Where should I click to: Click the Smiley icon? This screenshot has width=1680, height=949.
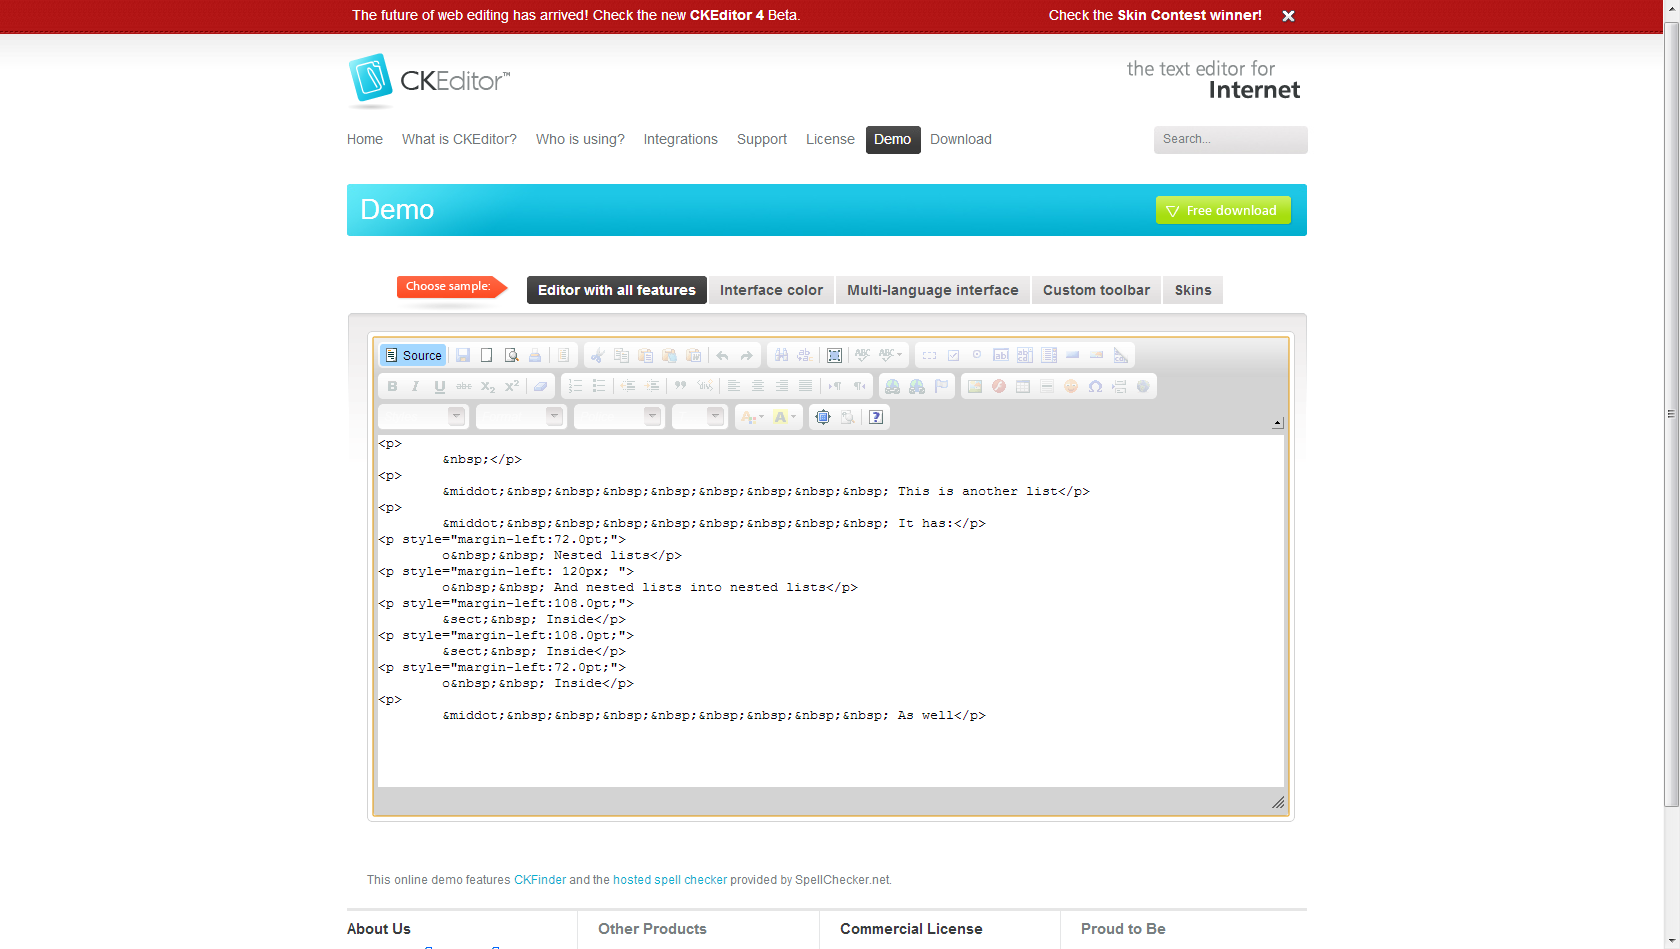(1071, 386)
